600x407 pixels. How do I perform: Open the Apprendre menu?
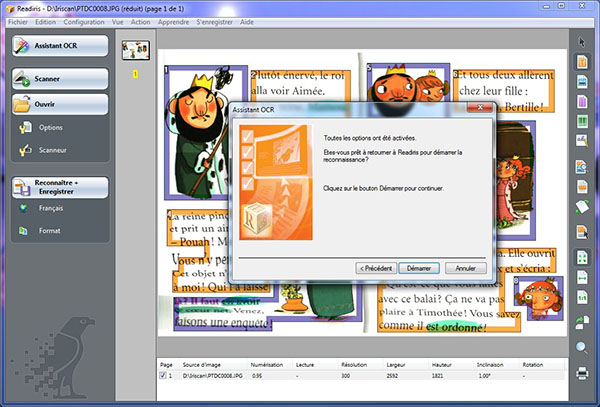[173, 20]
